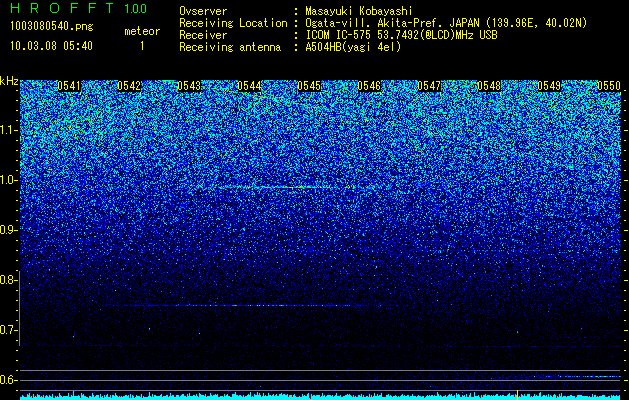The image size is (629, 400).
Task: Click the 0547 time marker
Action: coord(429,86)
